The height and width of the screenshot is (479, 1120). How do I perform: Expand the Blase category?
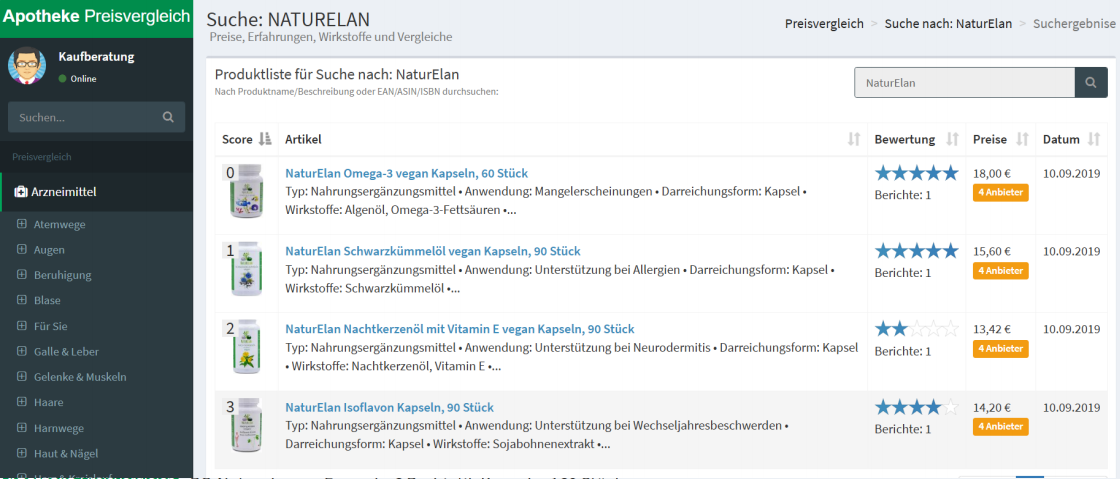point(21,301)
